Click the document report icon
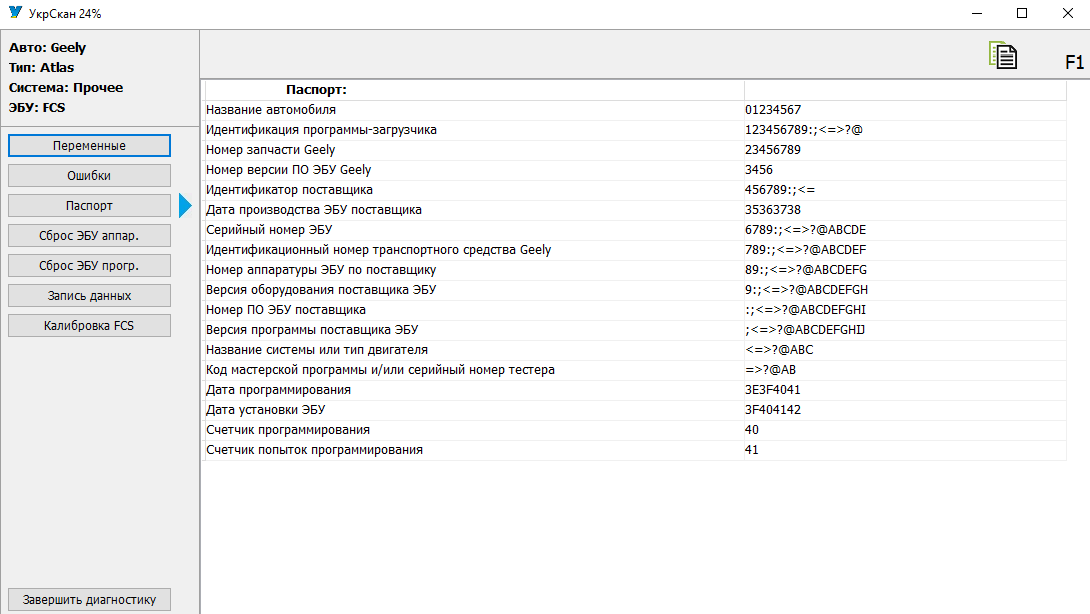This screenshot has width=1090, height=614. tap(1003, 55)
